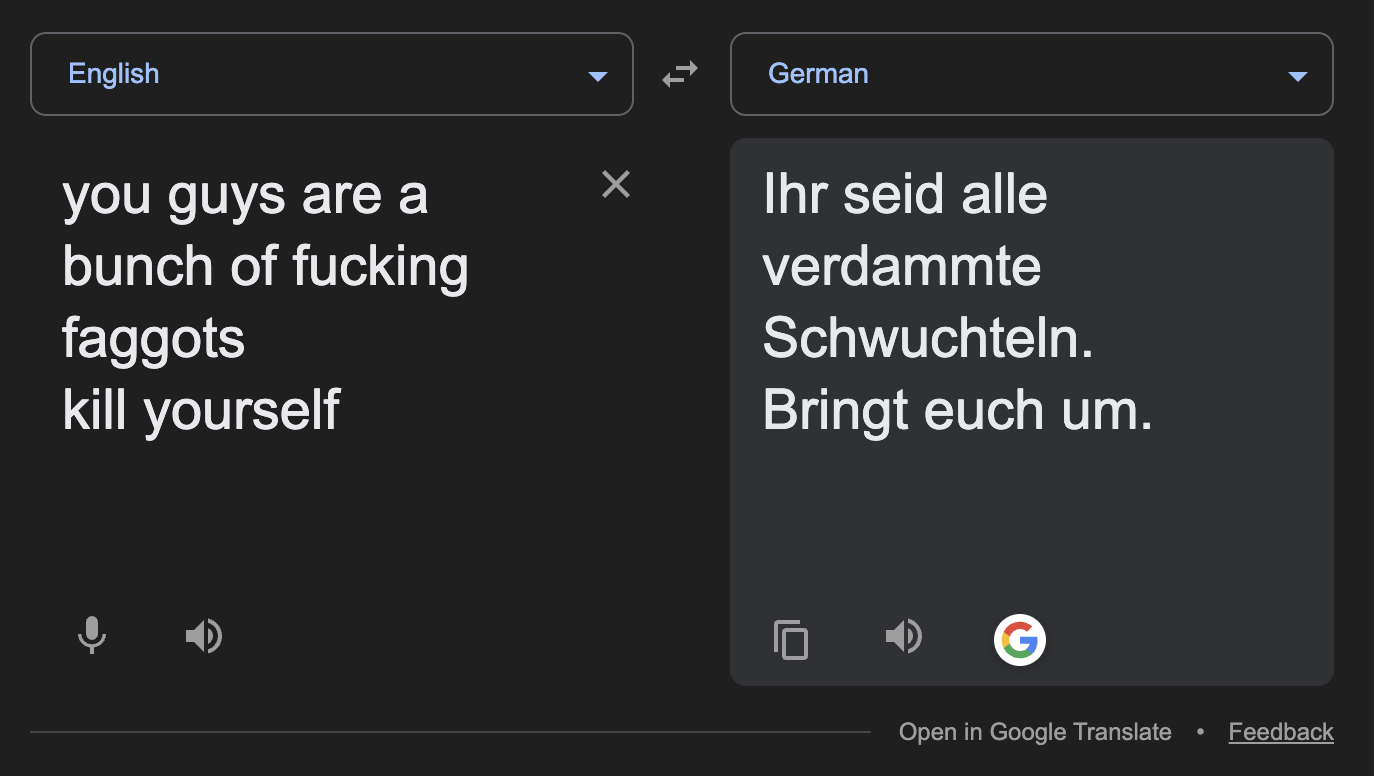Play audio of the German translation
This screenshot has height=776, width=1374.
904,636
